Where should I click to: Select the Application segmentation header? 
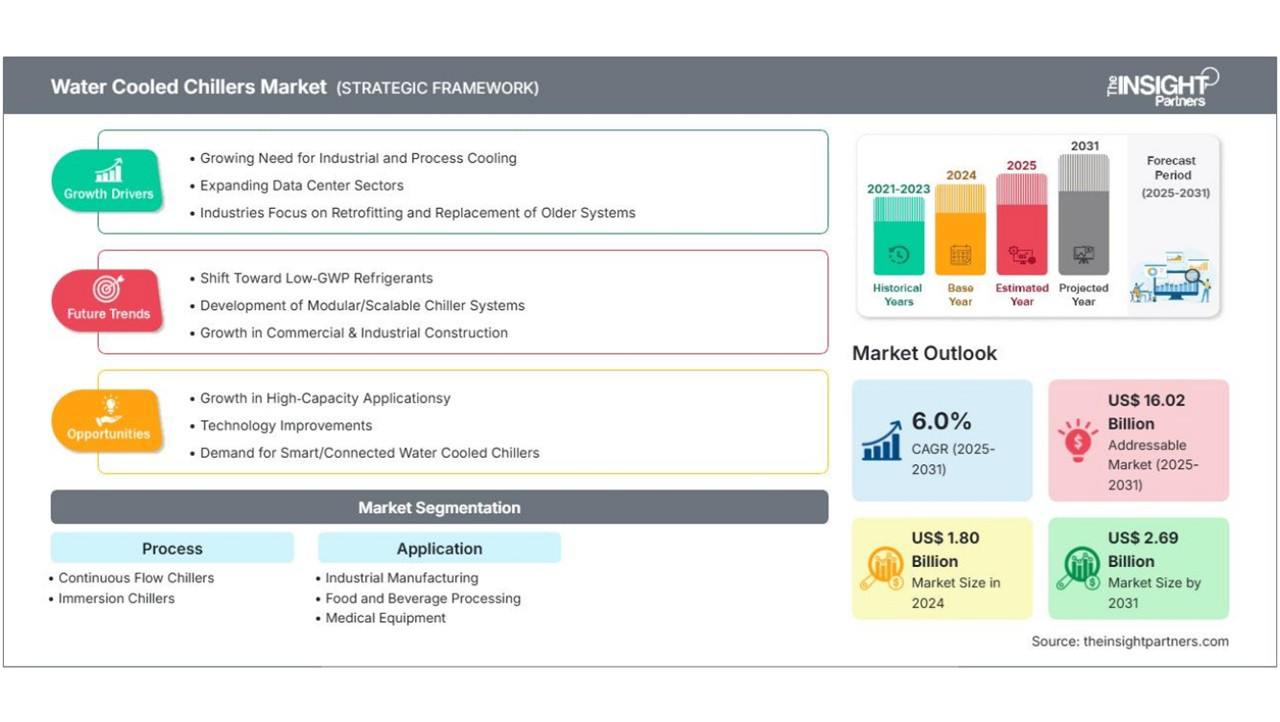point(439,548)
